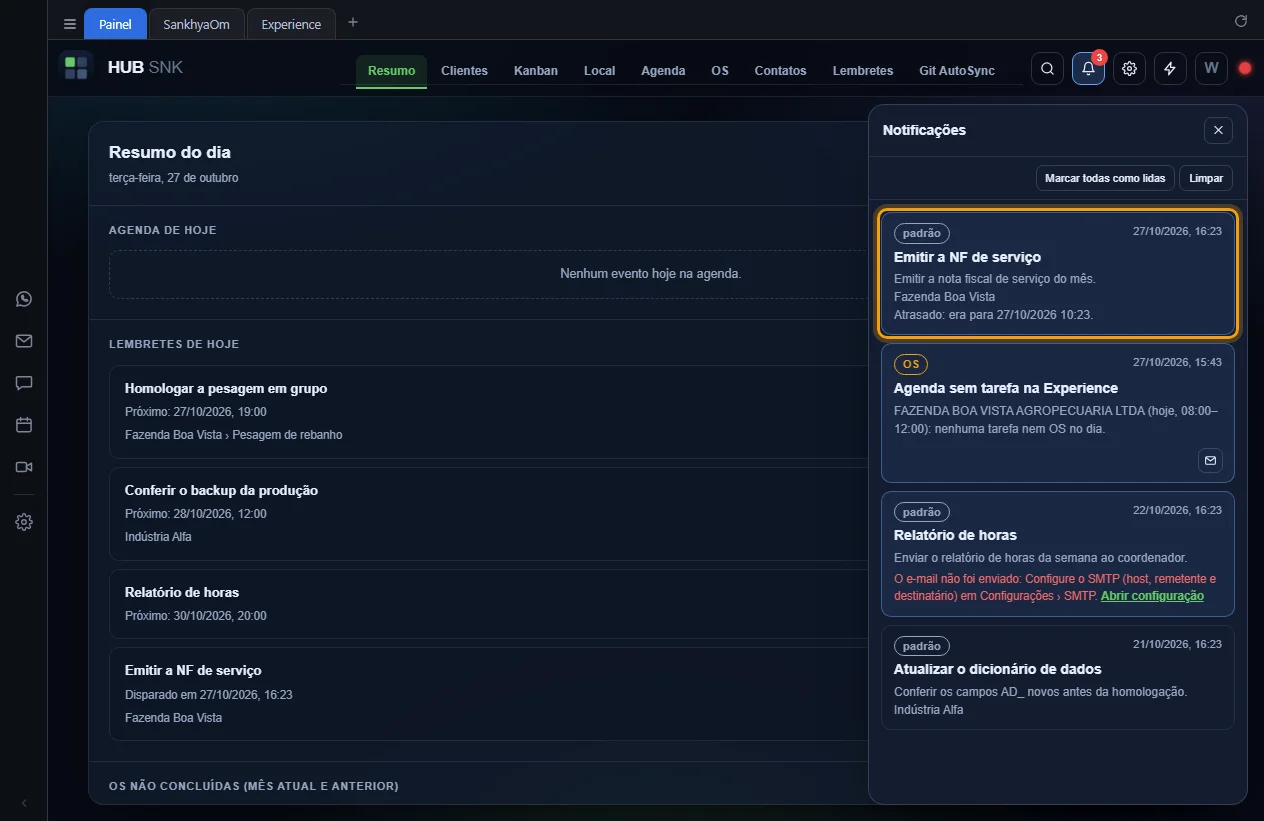The height and width of the screenshot is (821, 1264).
Task: Switch to the Painel tab
Action: pyautogui.click(x=115, y=24)
